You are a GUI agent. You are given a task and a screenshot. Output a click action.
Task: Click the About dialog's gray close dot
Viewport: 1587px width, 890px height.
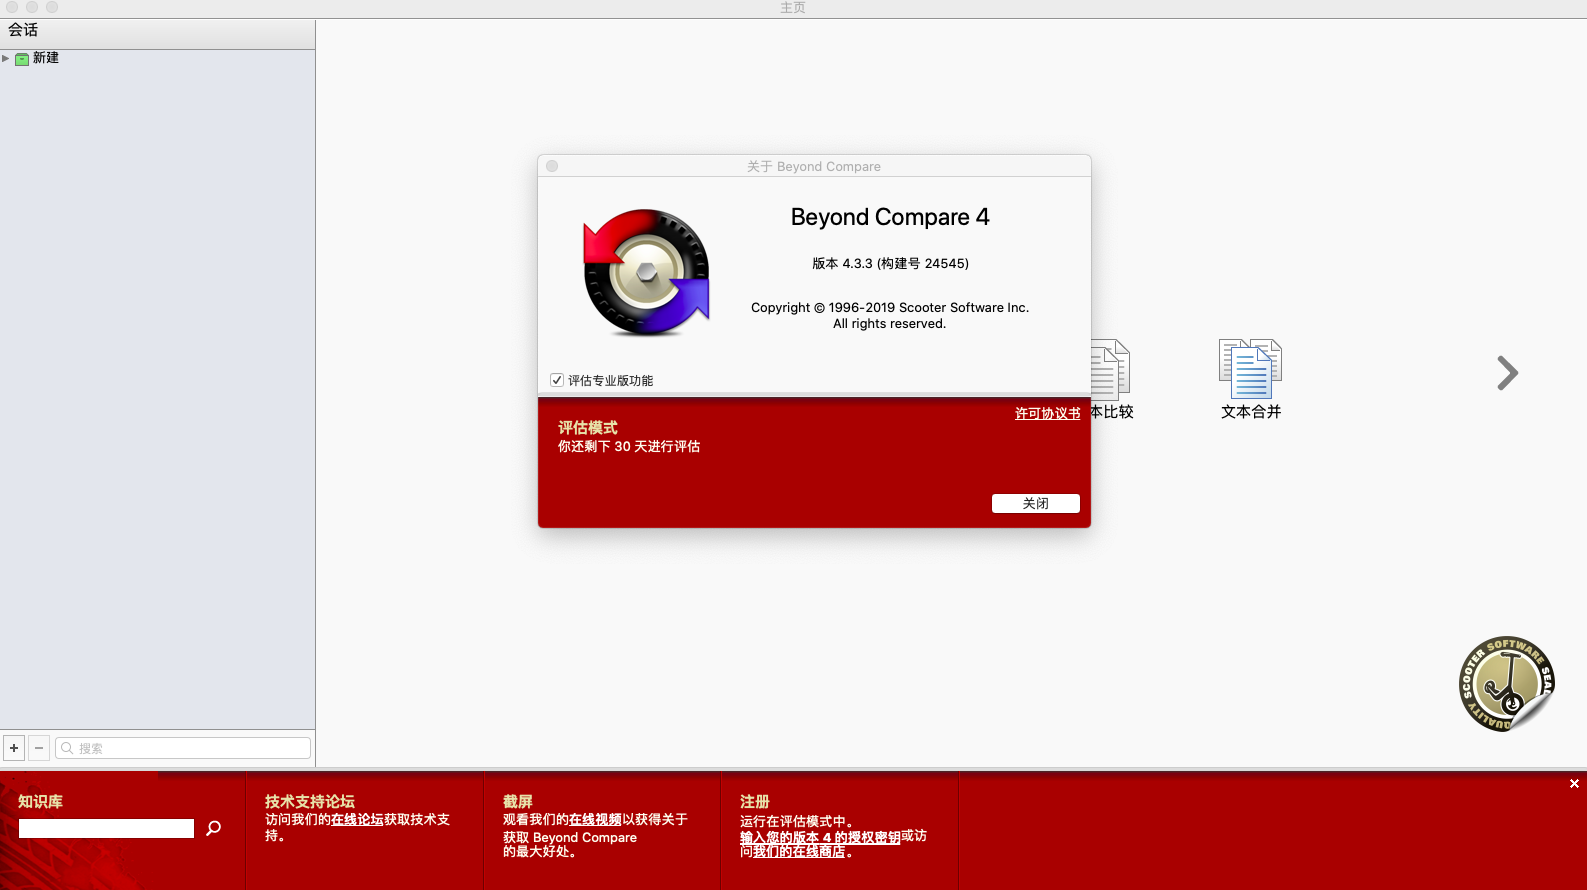(552, 166)
